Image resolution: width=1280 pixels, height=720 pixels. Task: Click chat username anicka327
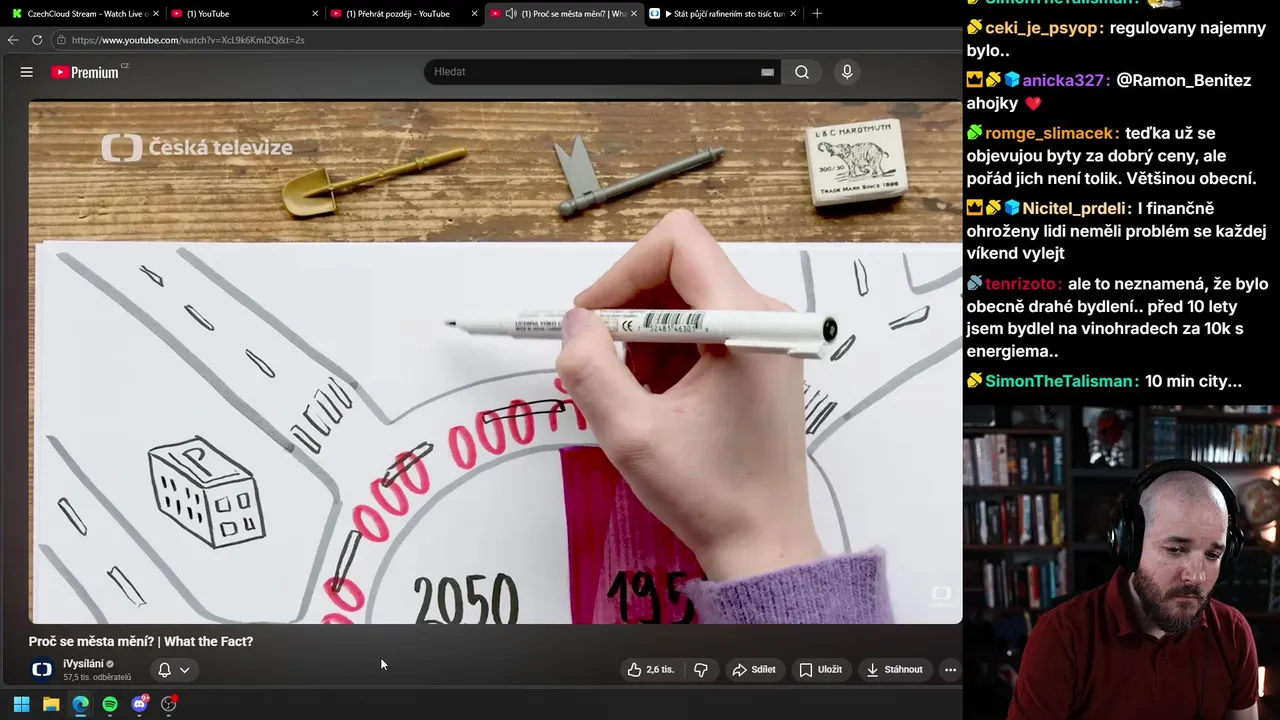(x=1065, y=81)
